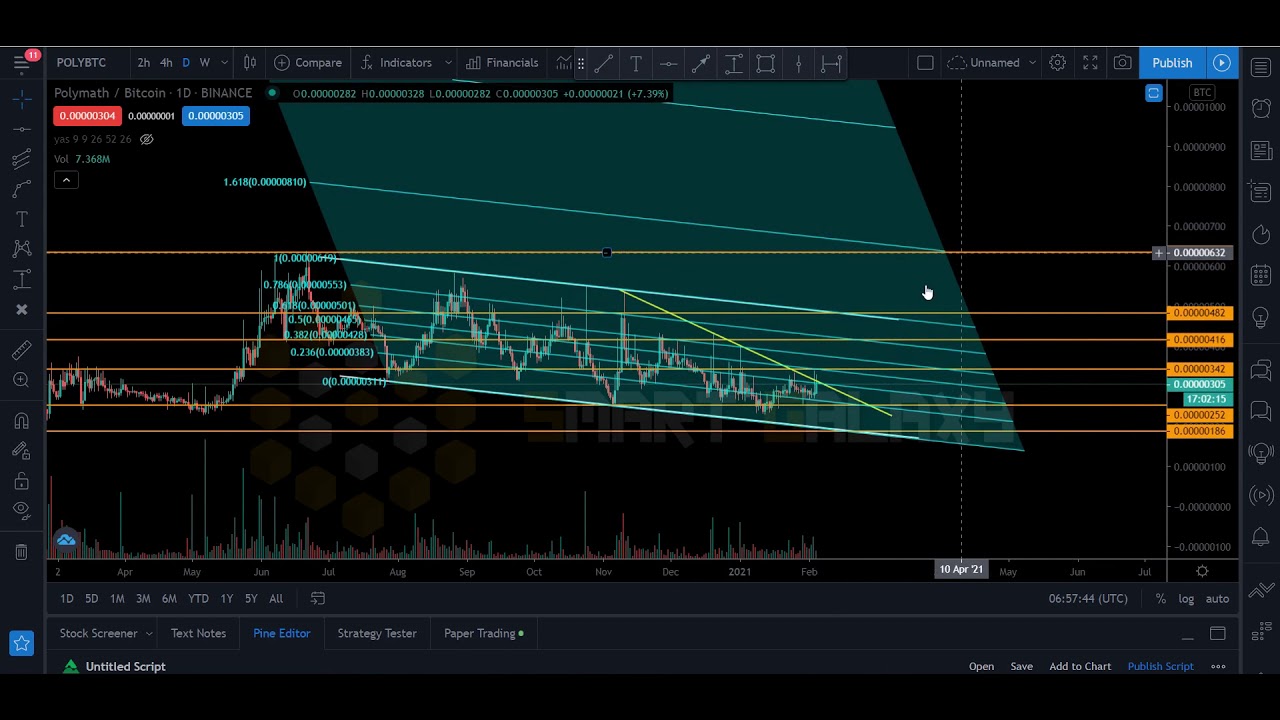1280x720 pixels.
Task: Pick vertical line from floating toolbar
Action: [798, 64]
